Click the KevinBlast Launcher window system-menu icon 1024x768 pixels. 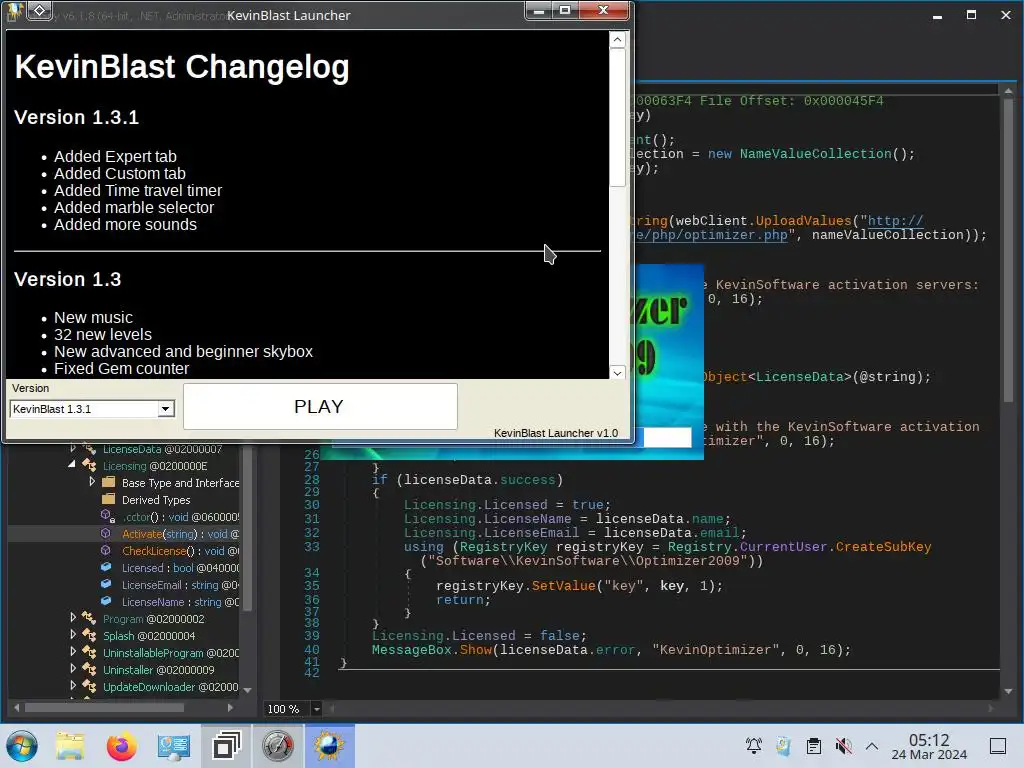[14, 12]
